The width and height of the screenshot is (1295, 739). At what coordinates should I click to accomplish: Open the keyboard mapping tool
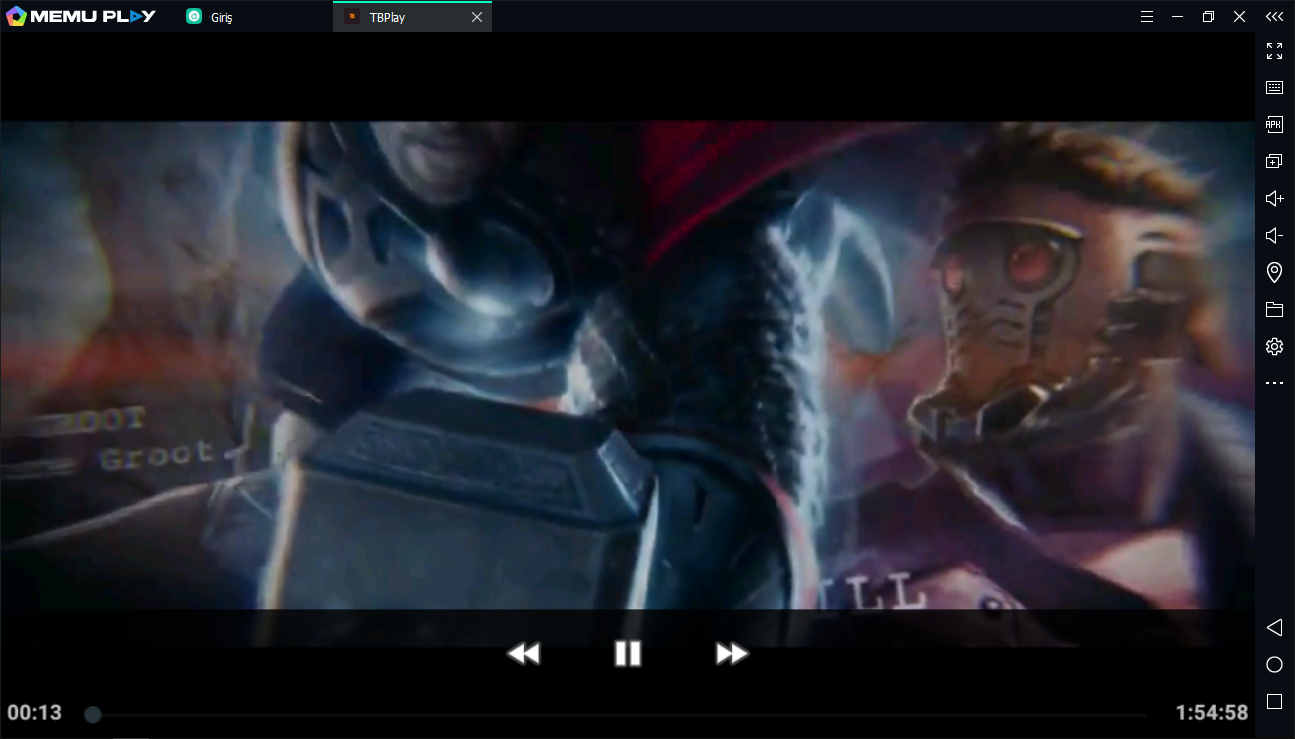tap(1274, 88)
